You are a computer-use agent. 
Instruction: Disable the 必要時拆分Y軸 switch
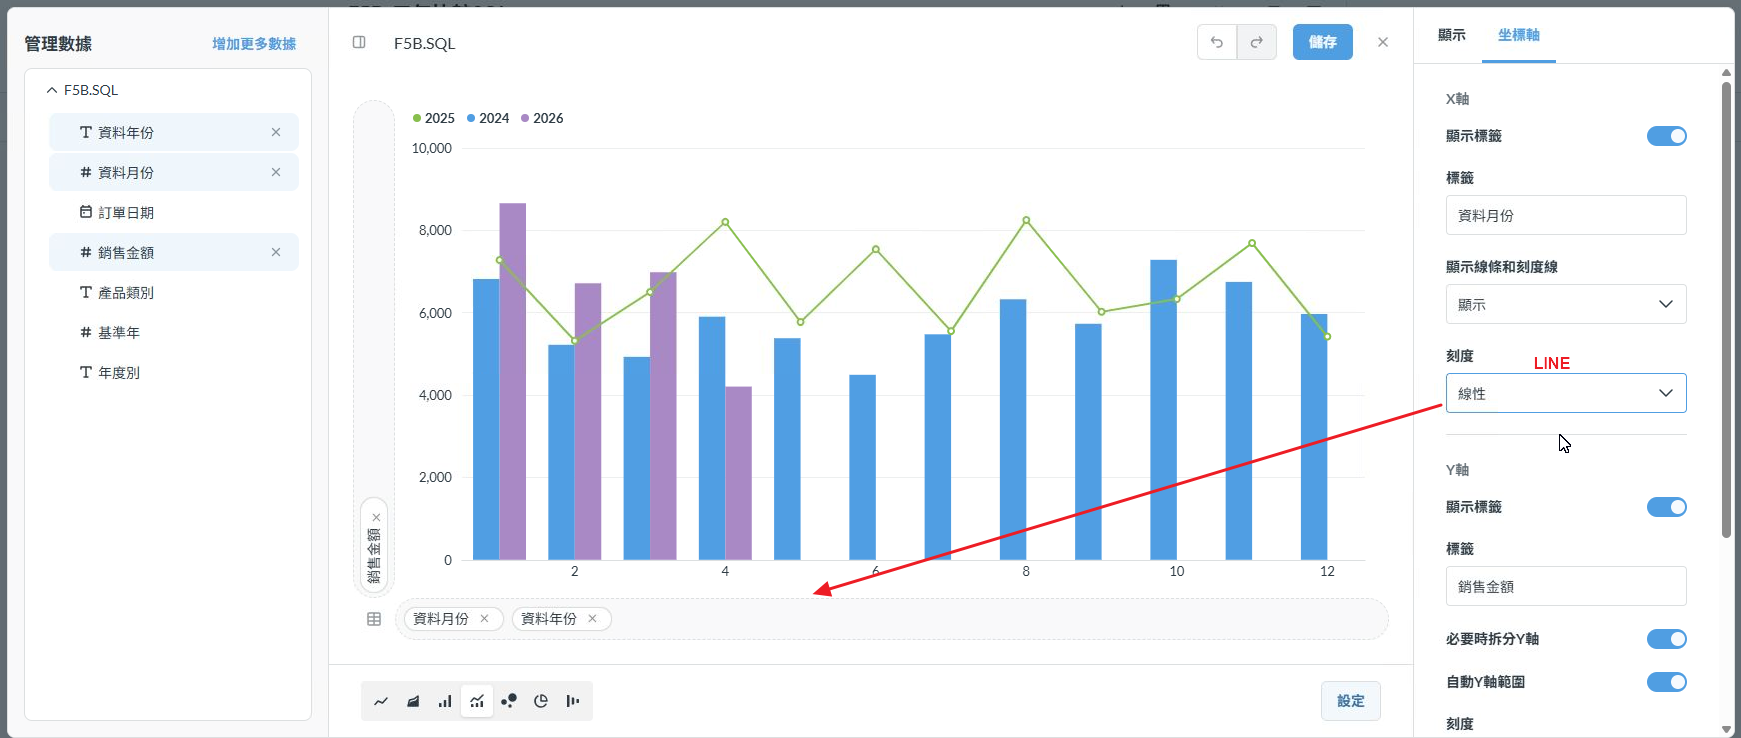coord(1666,639)
